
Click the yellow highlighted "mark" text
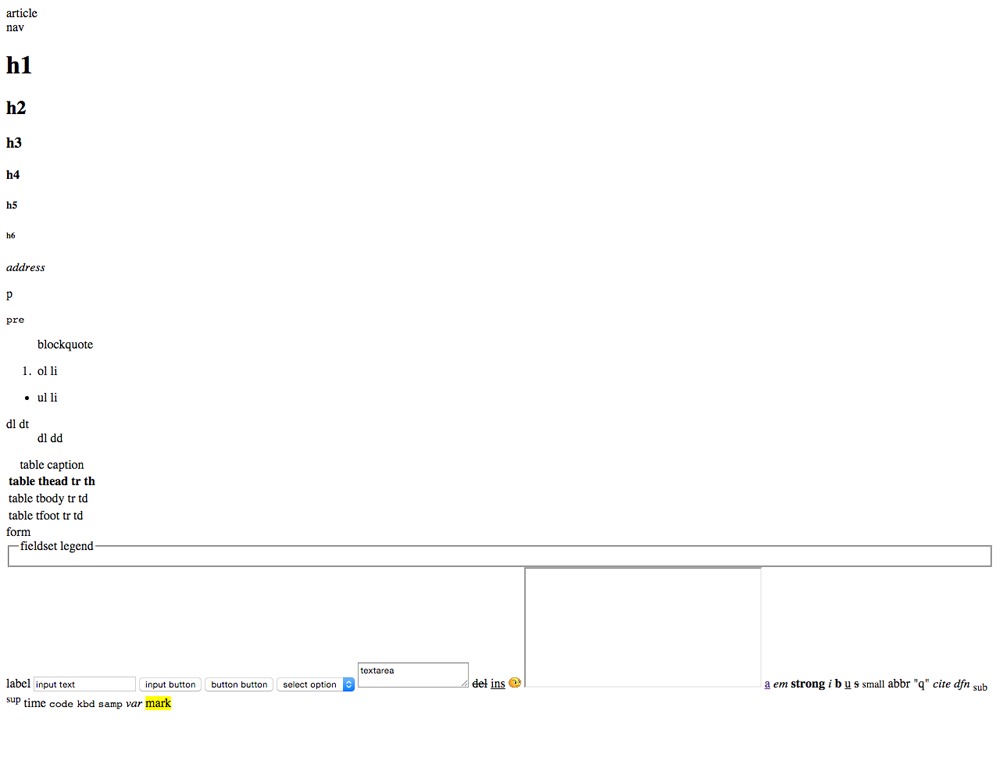(158, 703)
